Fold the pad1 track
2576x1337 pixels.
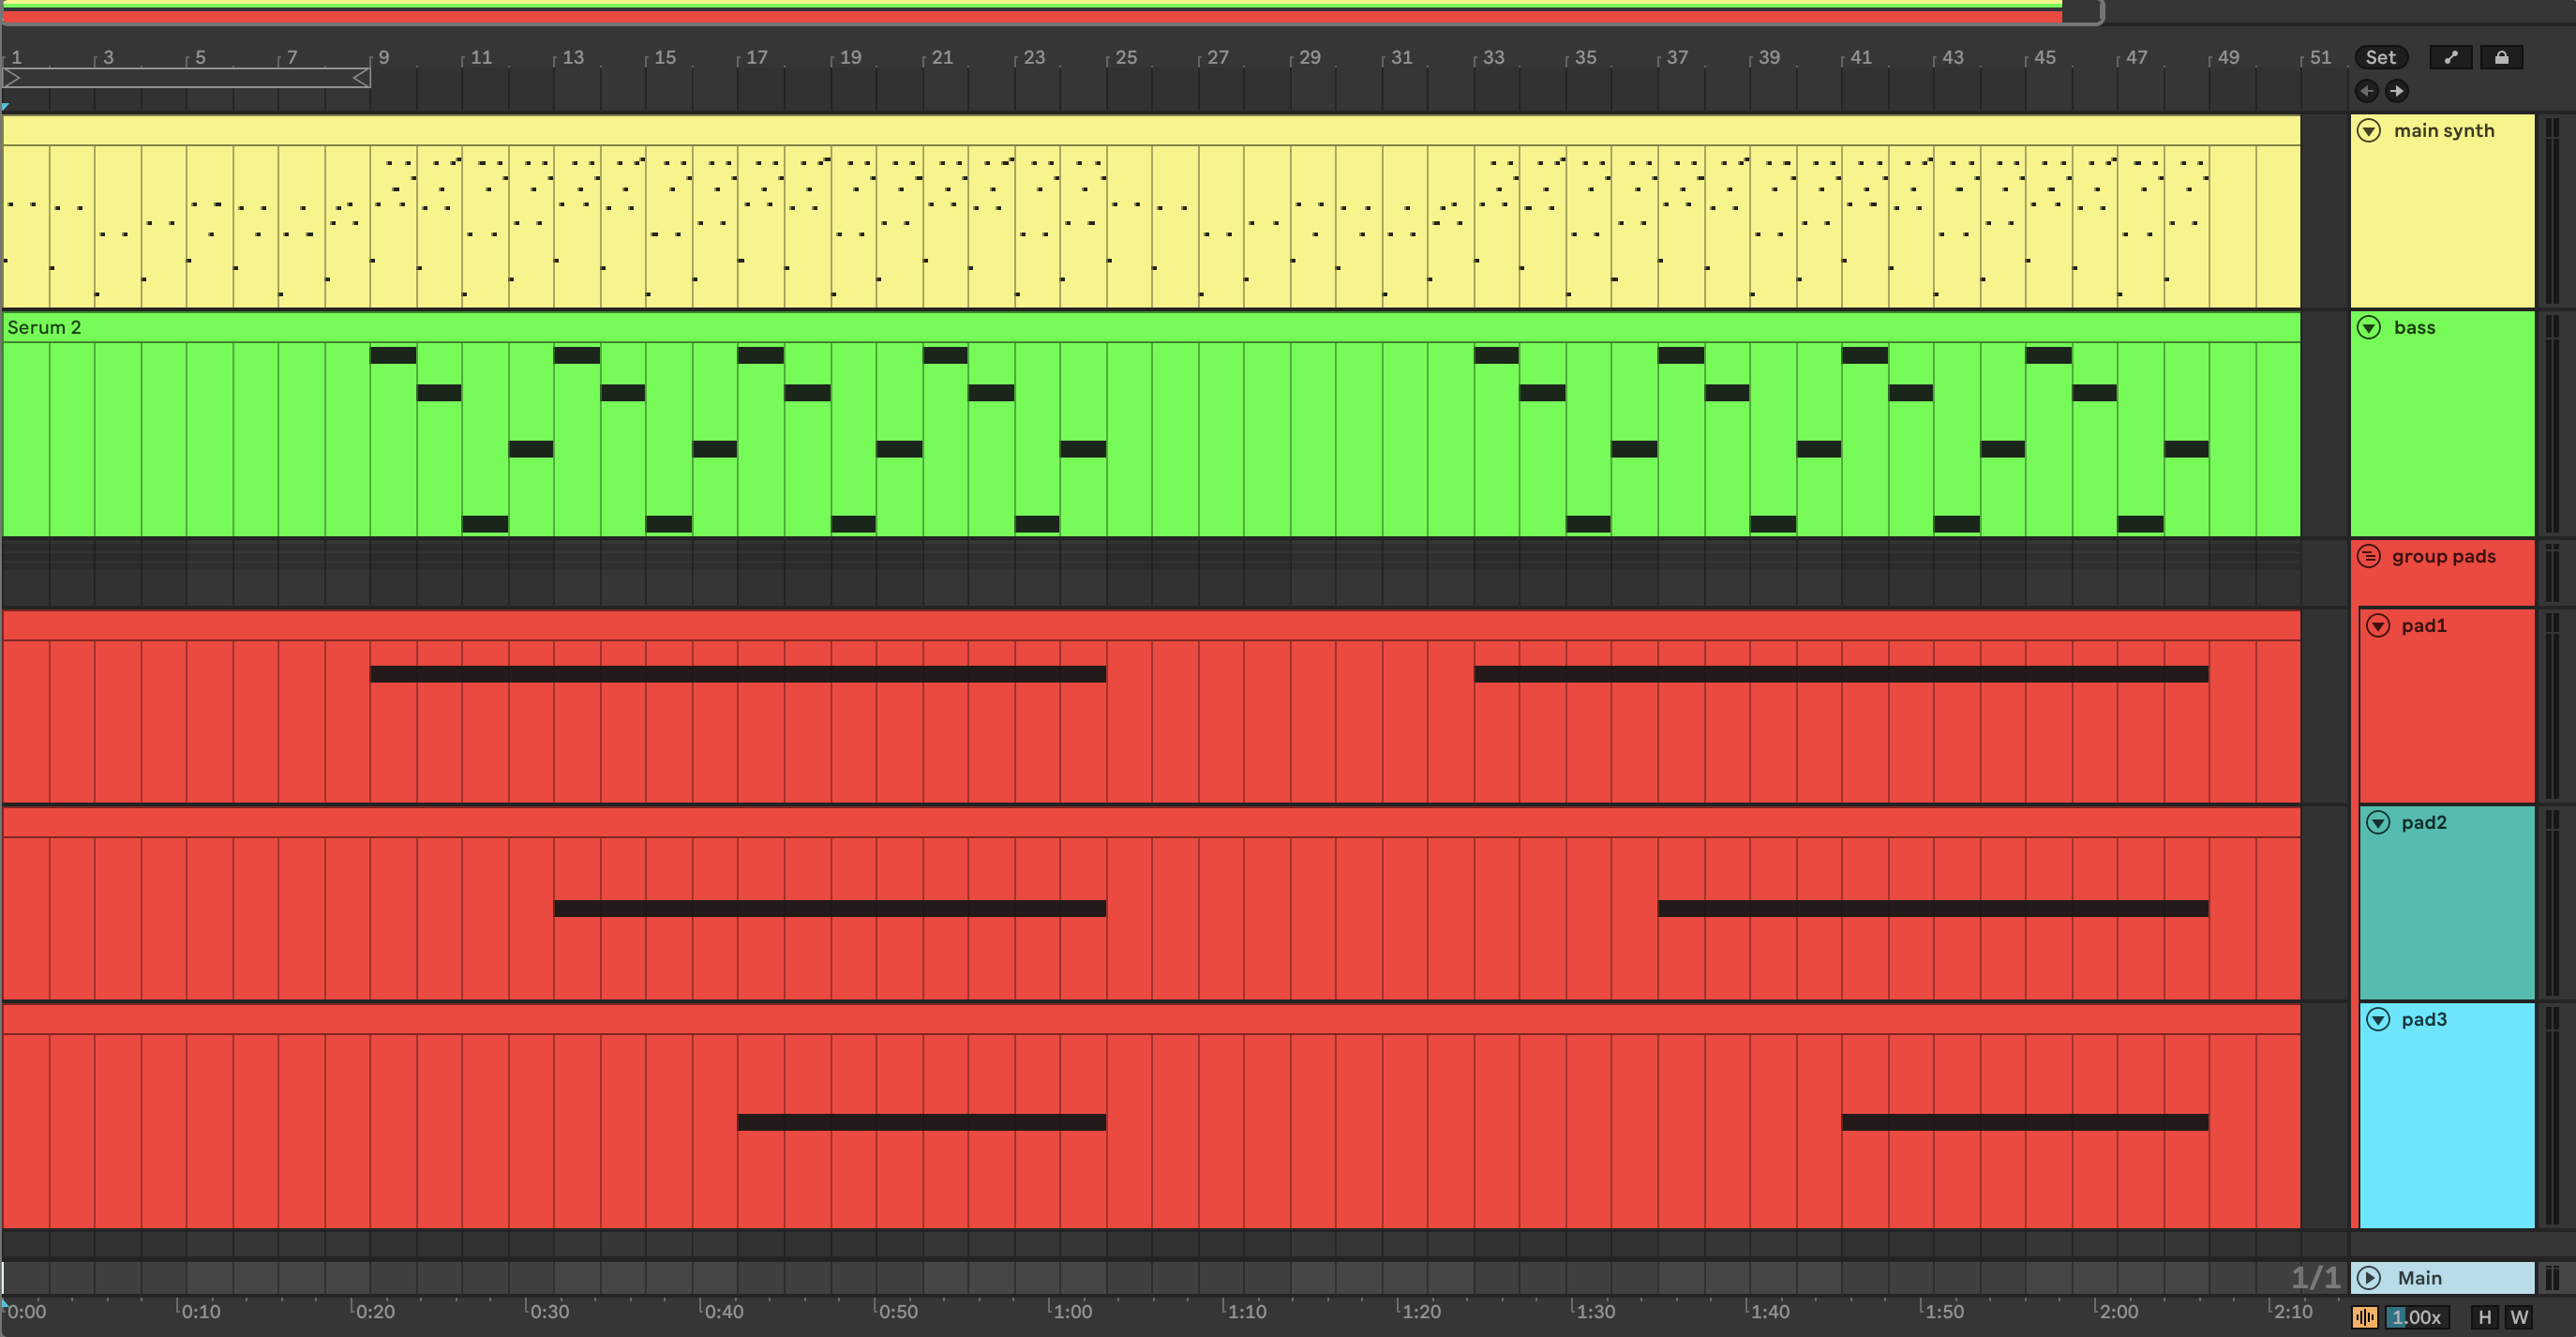[x=2378, y=626]
